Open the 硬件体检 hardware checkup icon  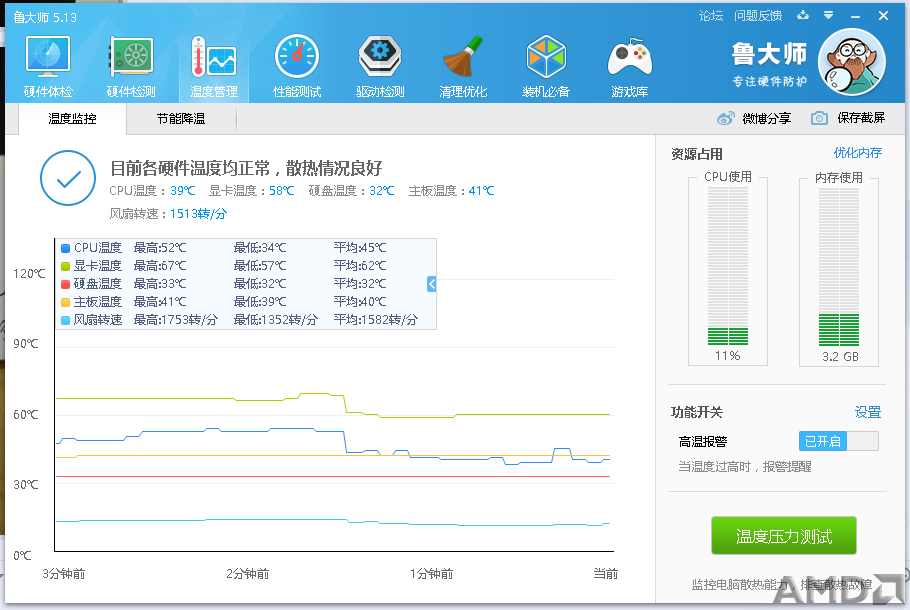tap(48, 56)
